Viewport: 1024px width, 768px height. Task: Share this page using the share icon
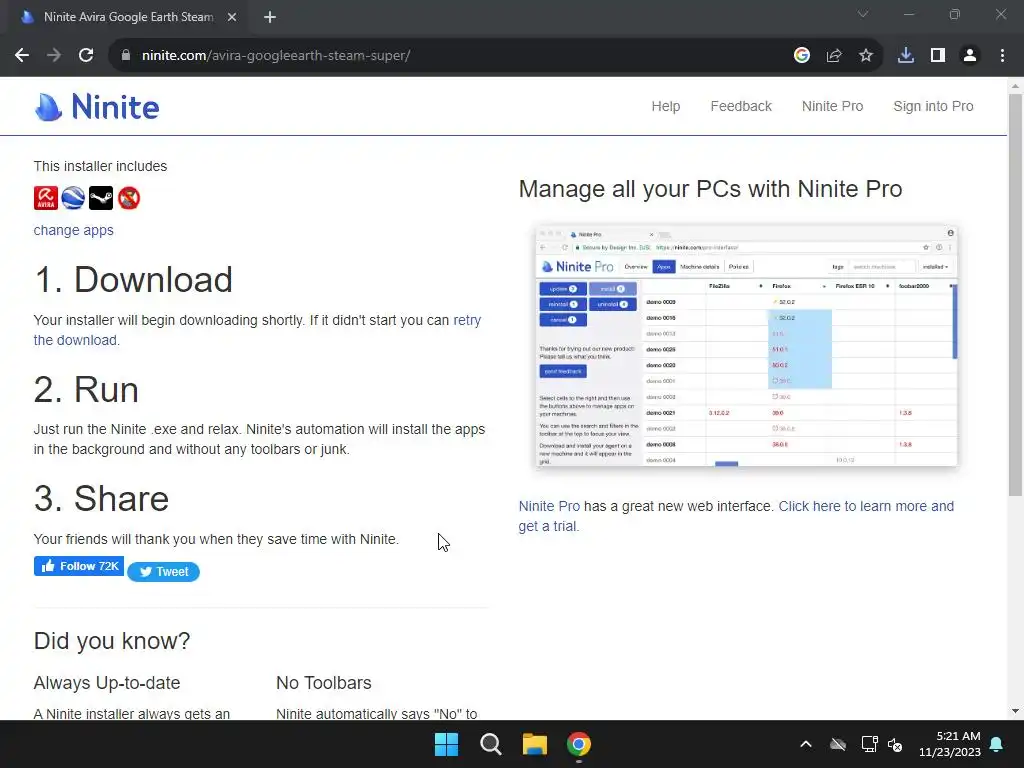(x=833, y=56)
